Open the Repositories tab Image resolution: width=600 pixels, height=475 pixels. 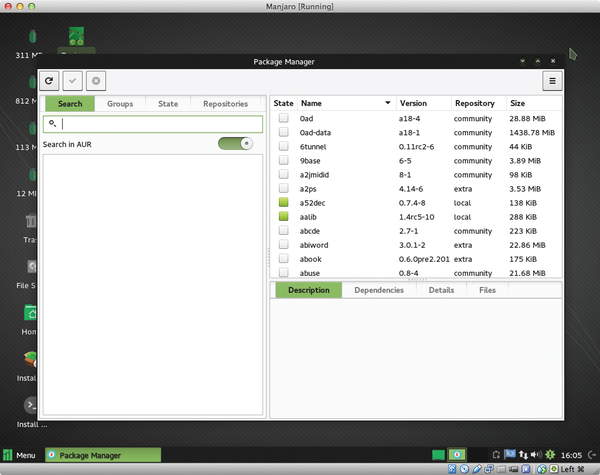(x=225, y=104)
